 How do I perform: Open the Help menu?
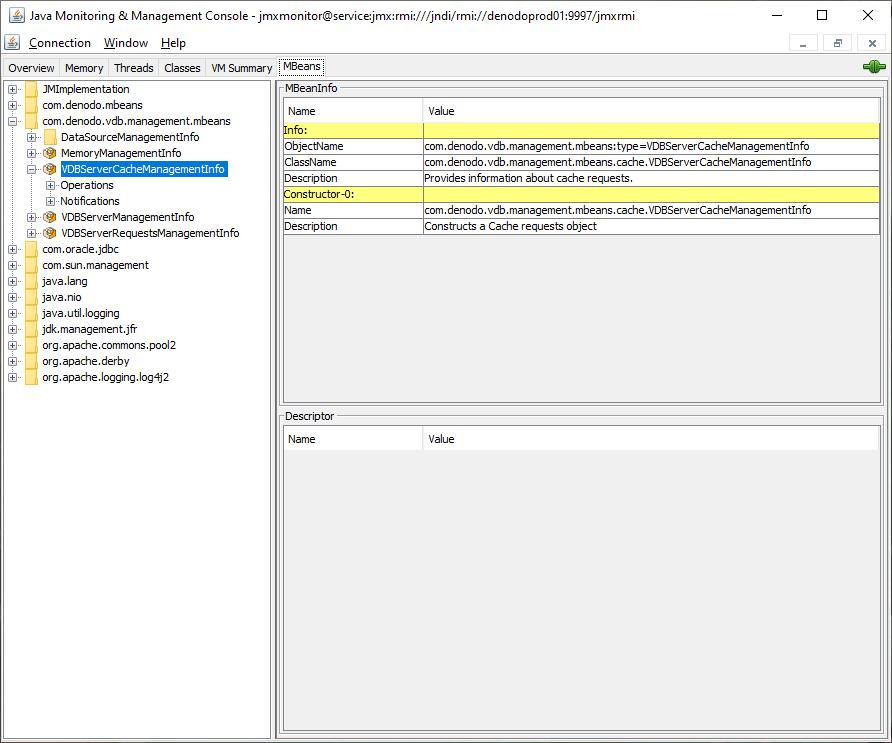click(x=173, y=43)
